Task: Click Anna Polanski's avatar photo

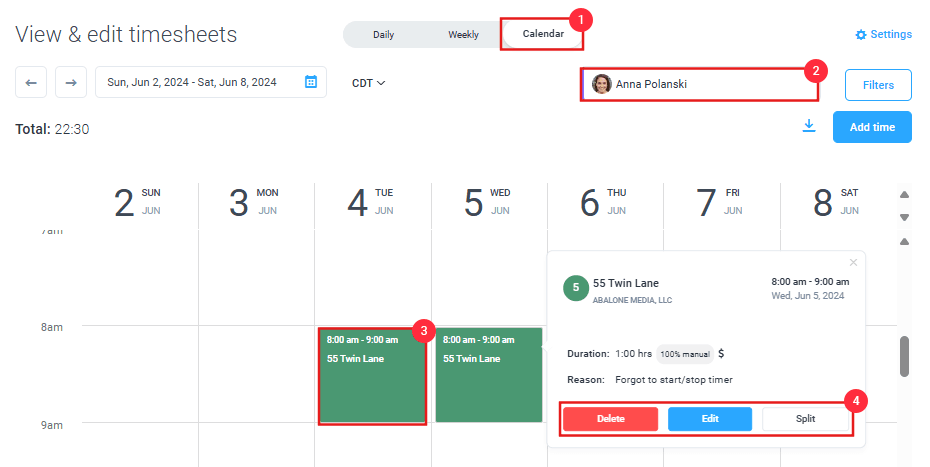Action: pos(601,84)
